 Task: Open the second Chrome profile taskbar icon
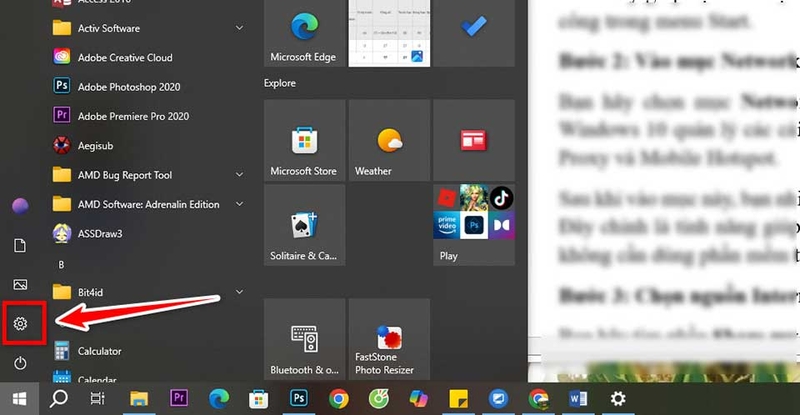[538, 399]
